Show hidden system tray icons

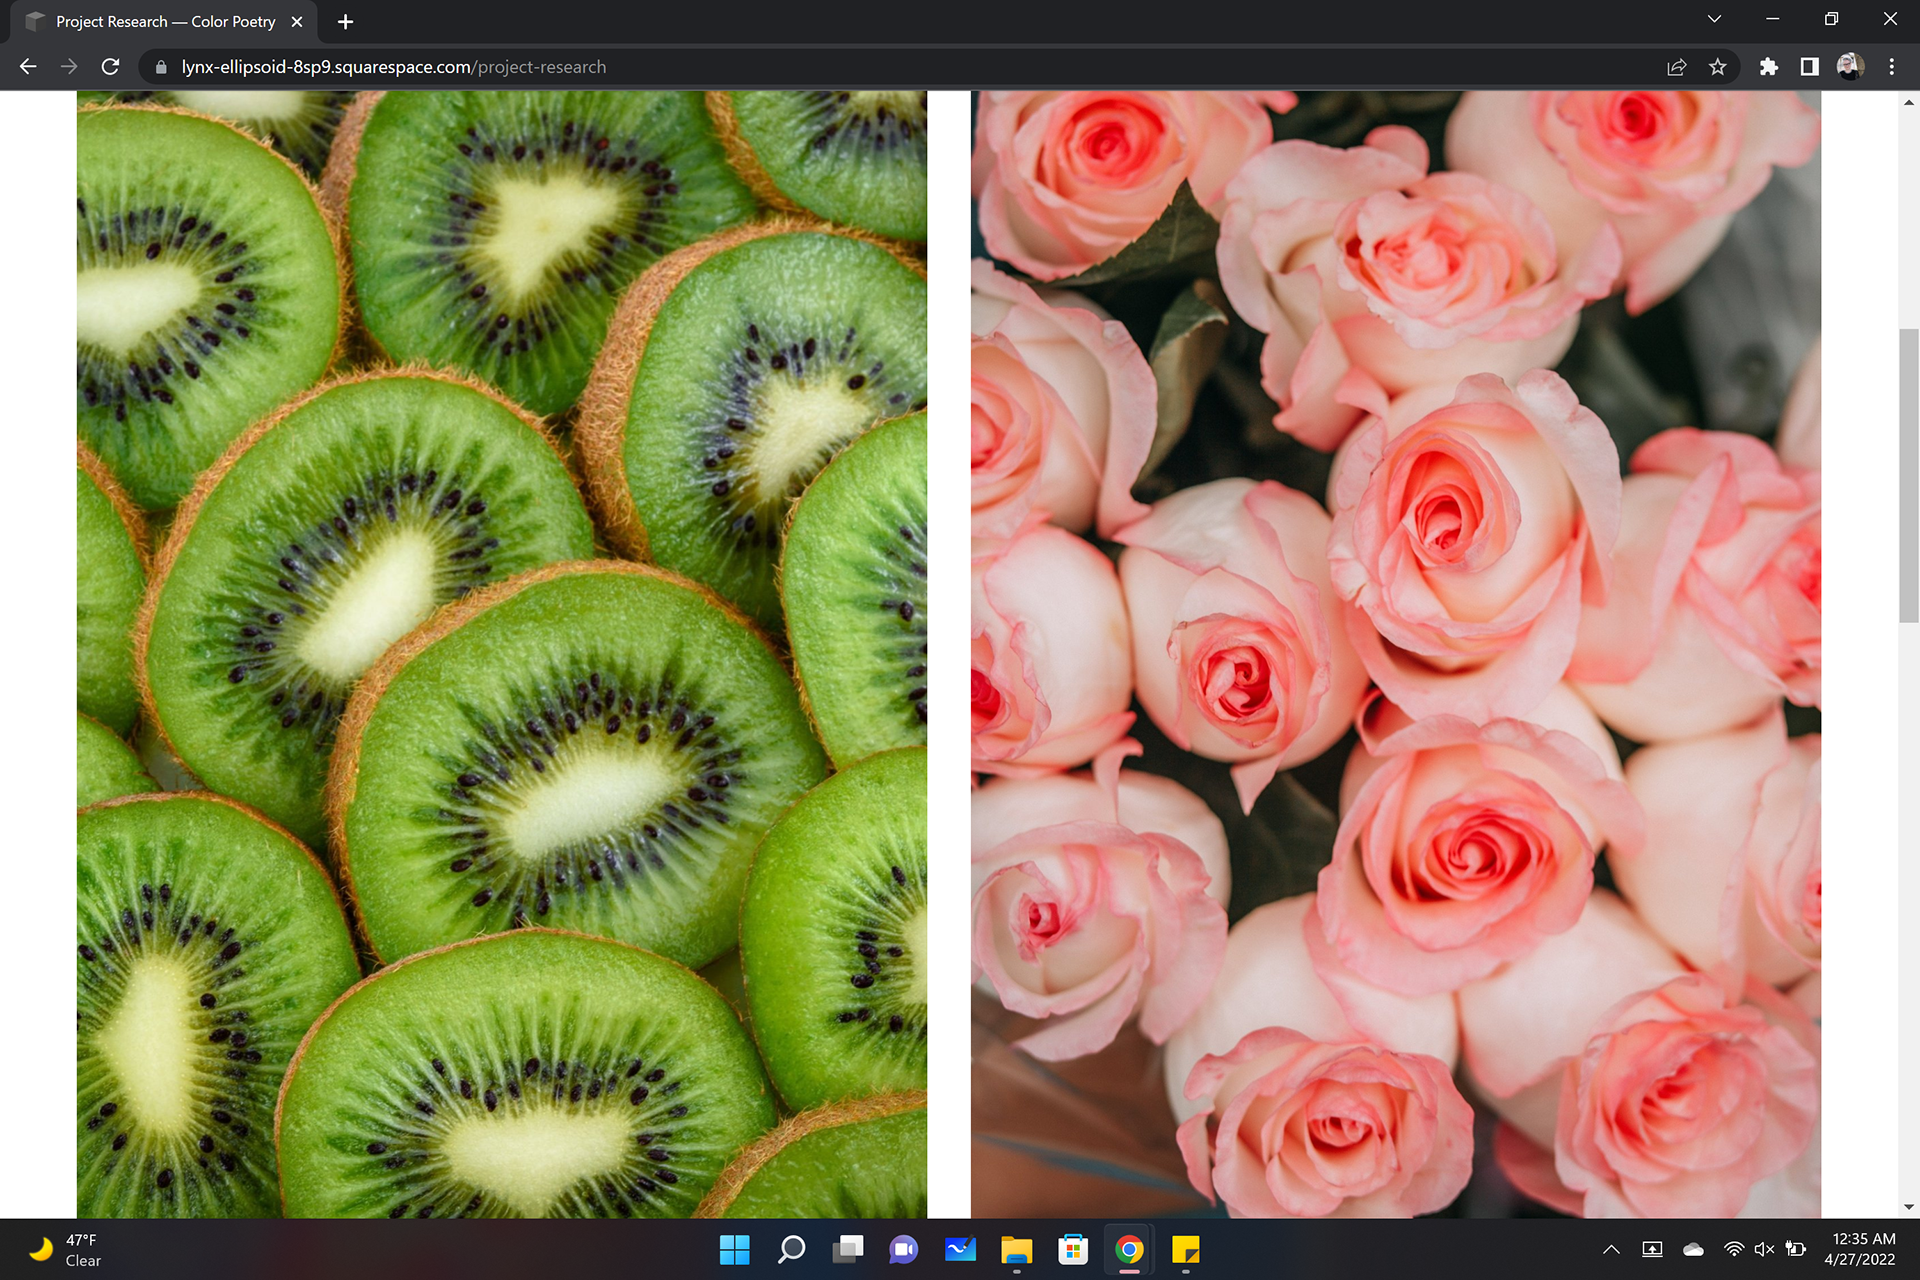click(1611, 1249)
